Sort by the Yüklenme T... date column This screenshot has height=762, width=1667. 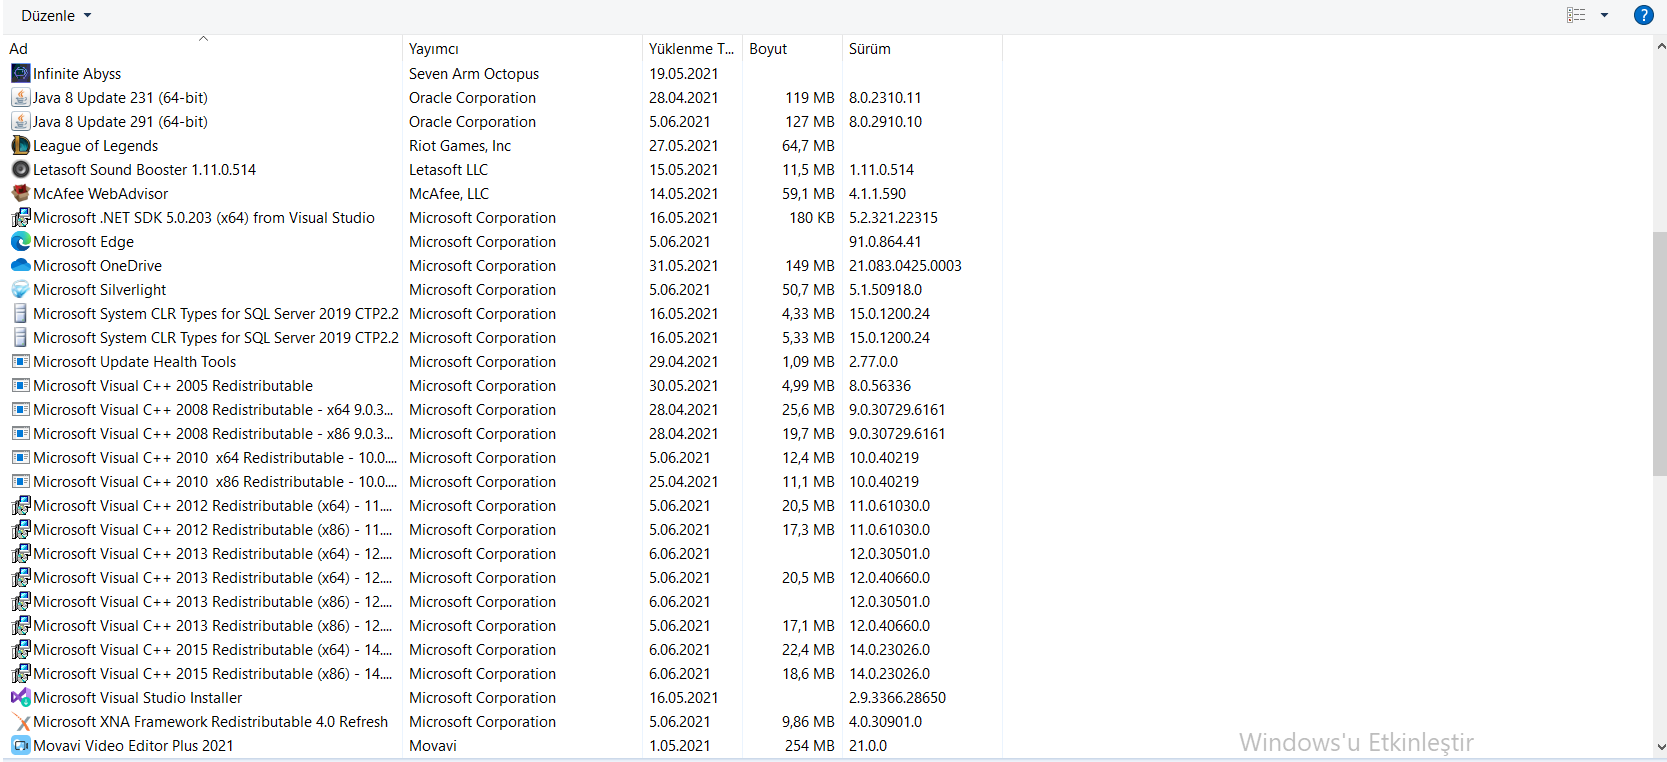pos(692,48)
